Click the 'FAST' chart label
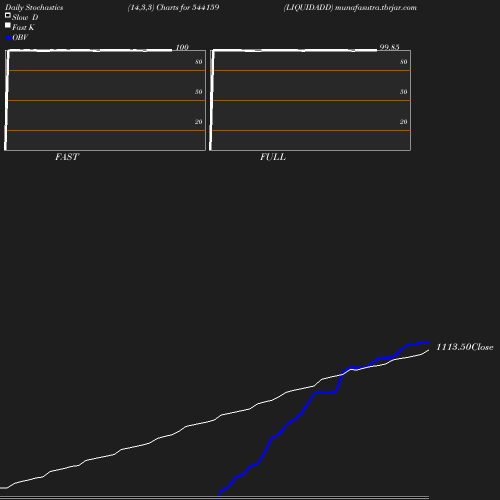 click(x=67, y=157)
